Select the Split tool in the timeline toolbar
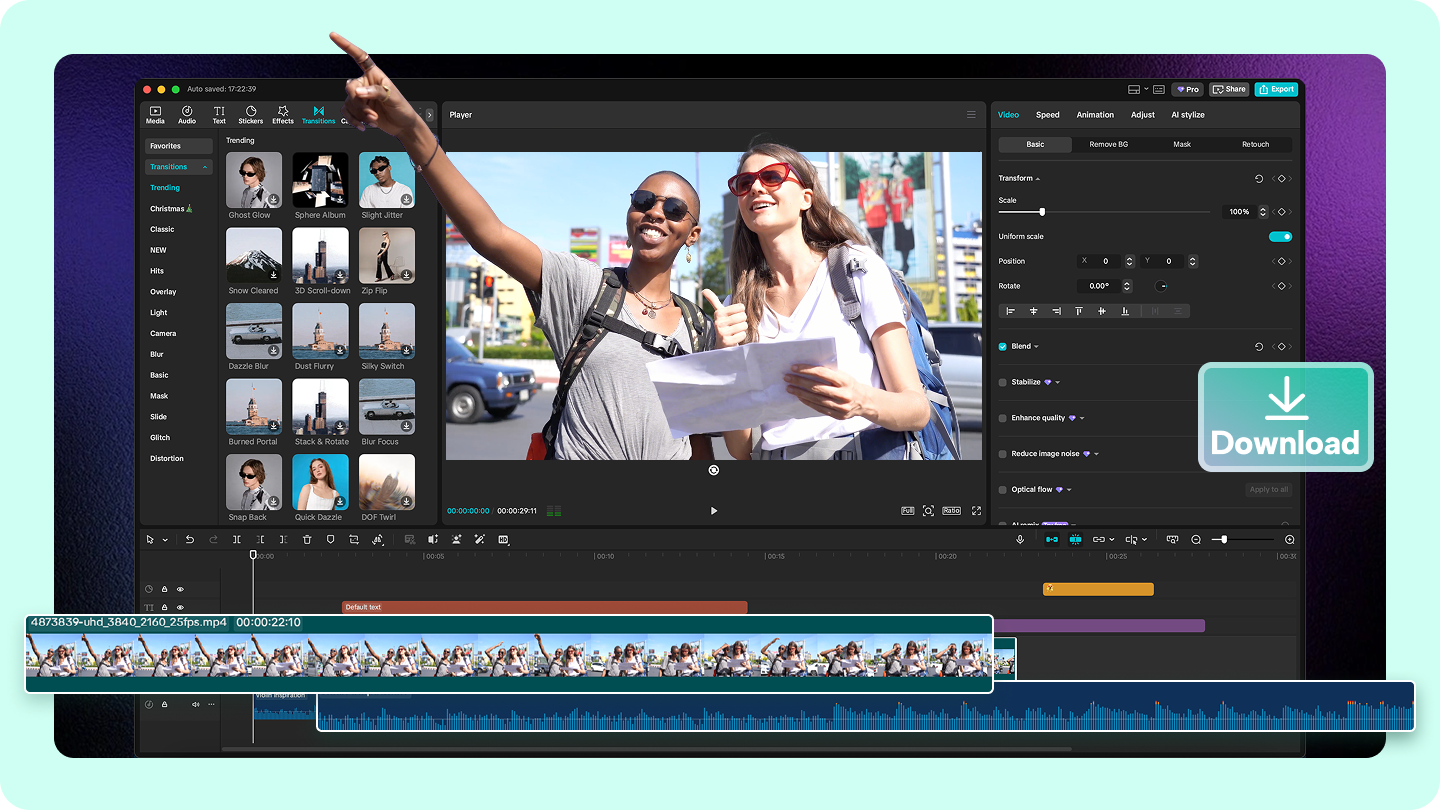This screenshot has width=1440, height=810. click(236, 539)
